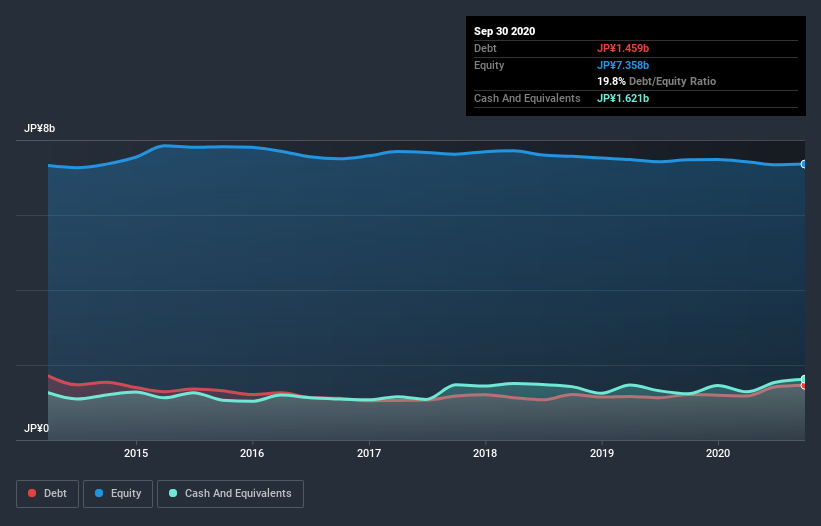
Task: Click the blue Equity legend dot
Action: click(x=99, y=493)
